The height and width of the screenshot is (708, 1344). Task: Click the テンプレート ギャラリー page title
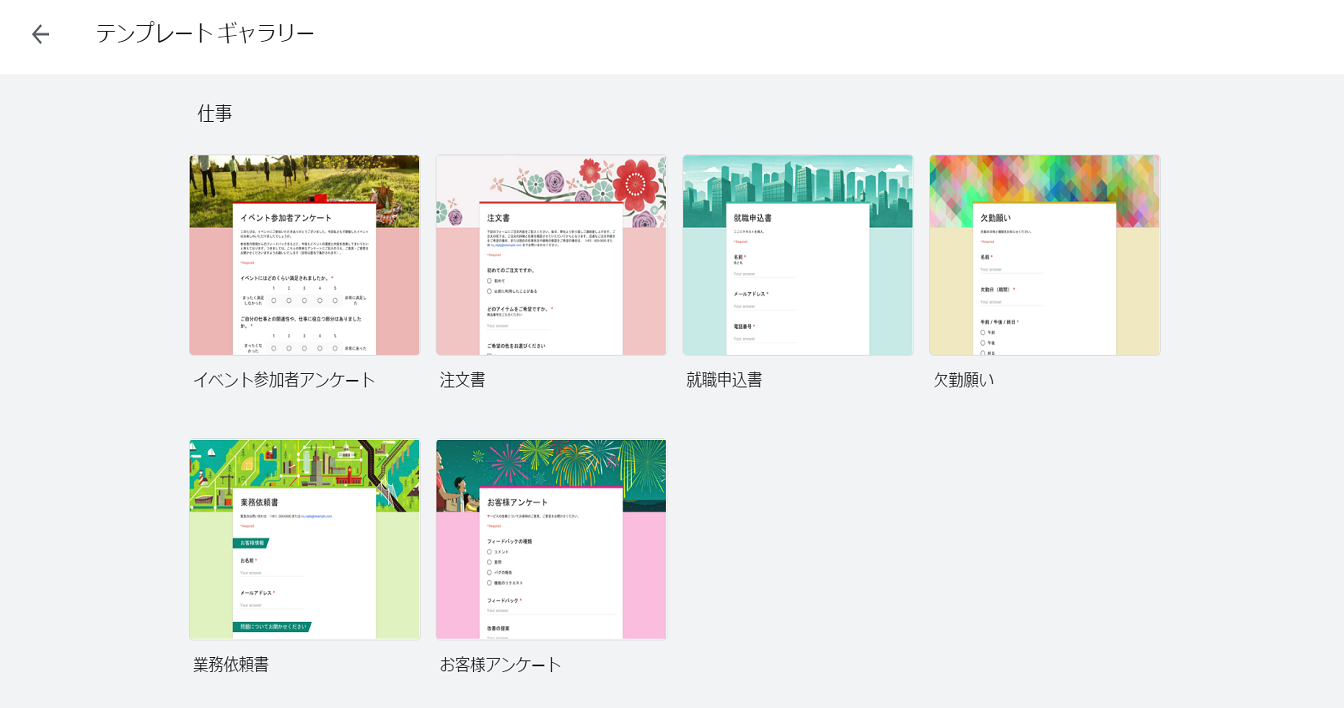(x=205, y=34)
